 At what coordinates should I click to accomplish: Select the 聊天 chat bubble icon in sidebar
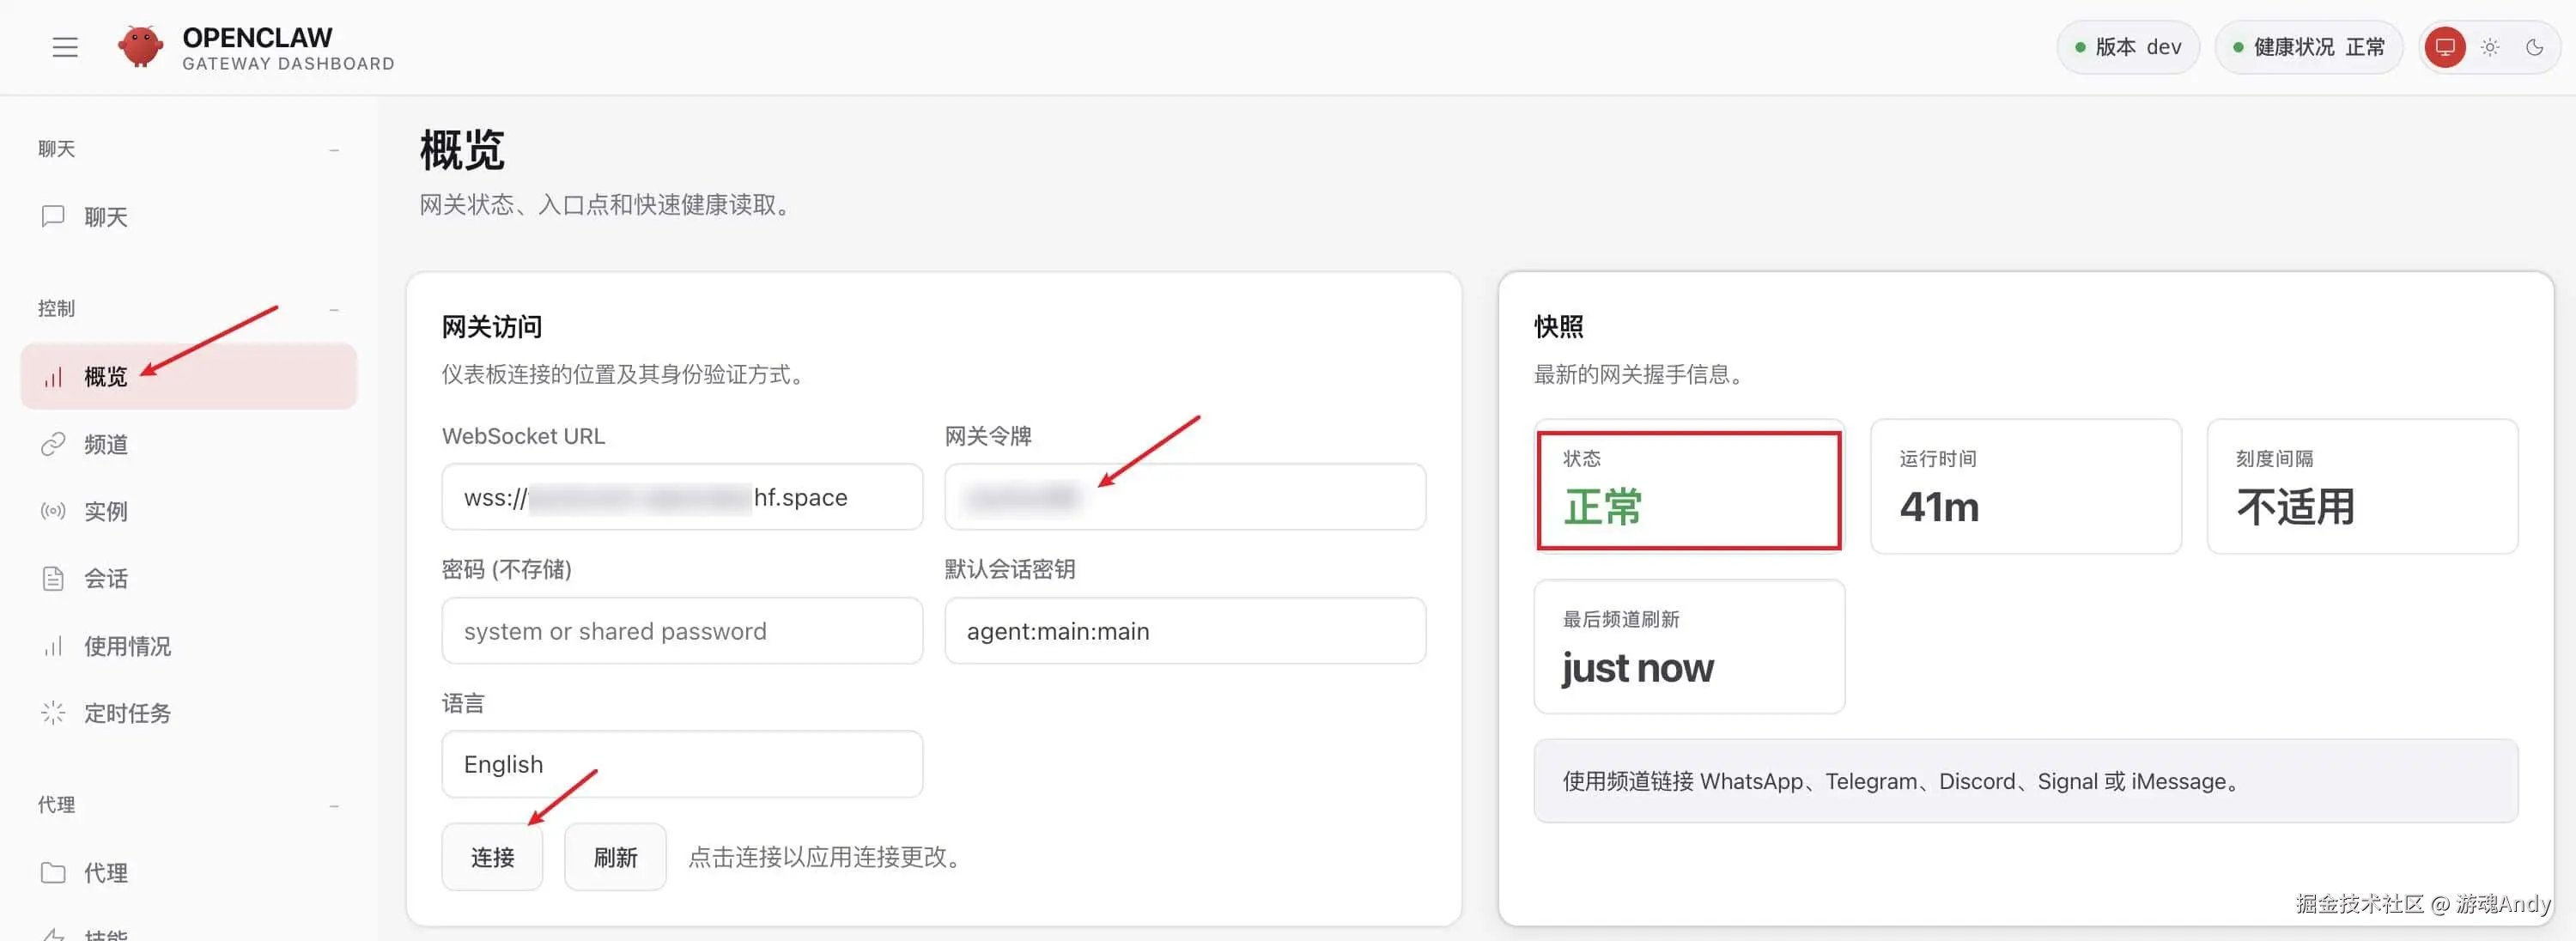(x=52, y=216)
